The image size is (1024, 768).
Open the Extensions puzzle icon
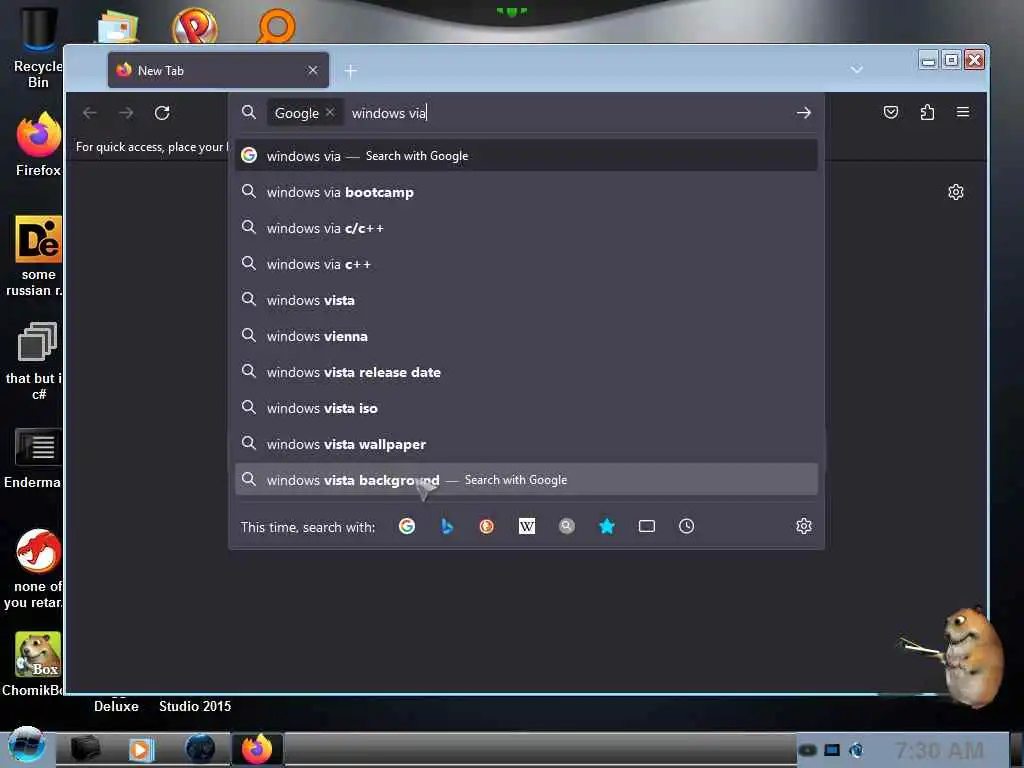[x=927, y=112]
